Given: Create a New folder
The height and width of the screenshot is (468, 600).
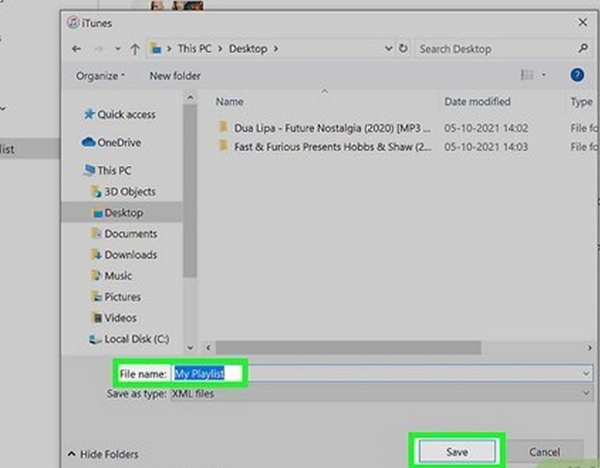Looking at the screenshot, I should coord(175,76).
